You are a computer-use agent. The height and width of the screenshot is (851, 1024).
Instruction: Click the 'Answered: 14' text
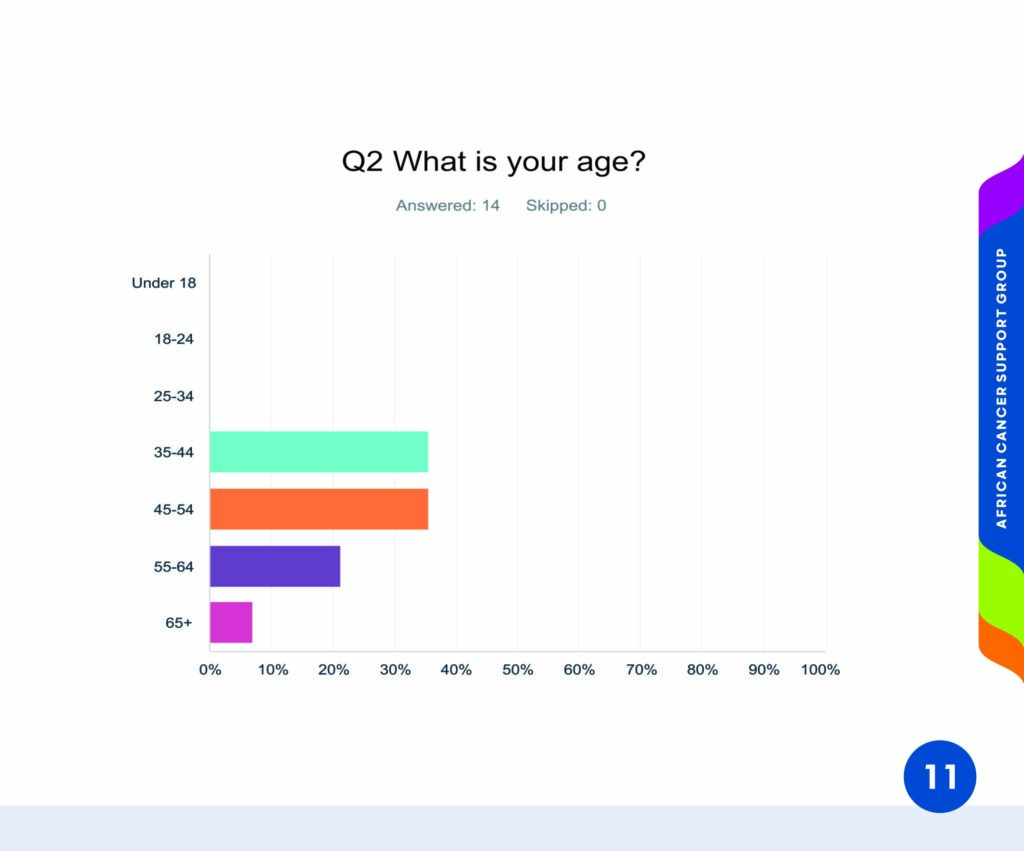tap(448, 205)
